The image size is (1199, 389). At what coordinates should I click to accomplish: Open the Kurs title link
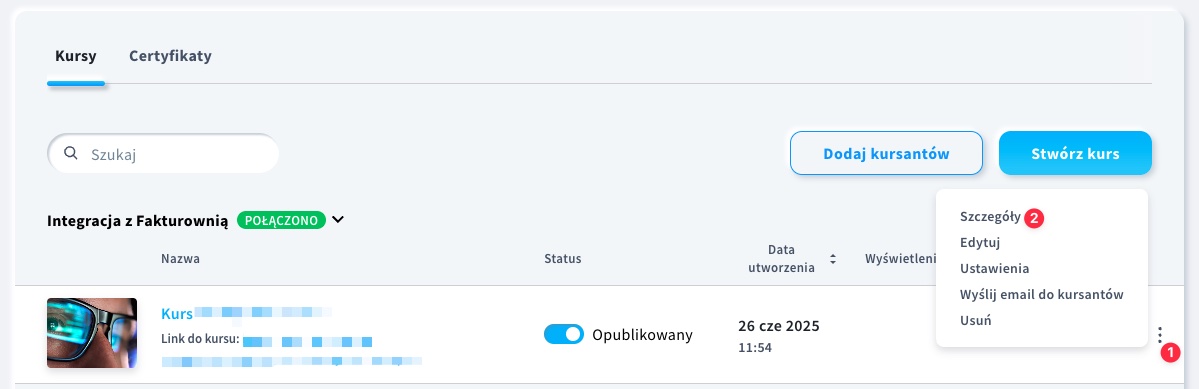(x=177, y=313)
